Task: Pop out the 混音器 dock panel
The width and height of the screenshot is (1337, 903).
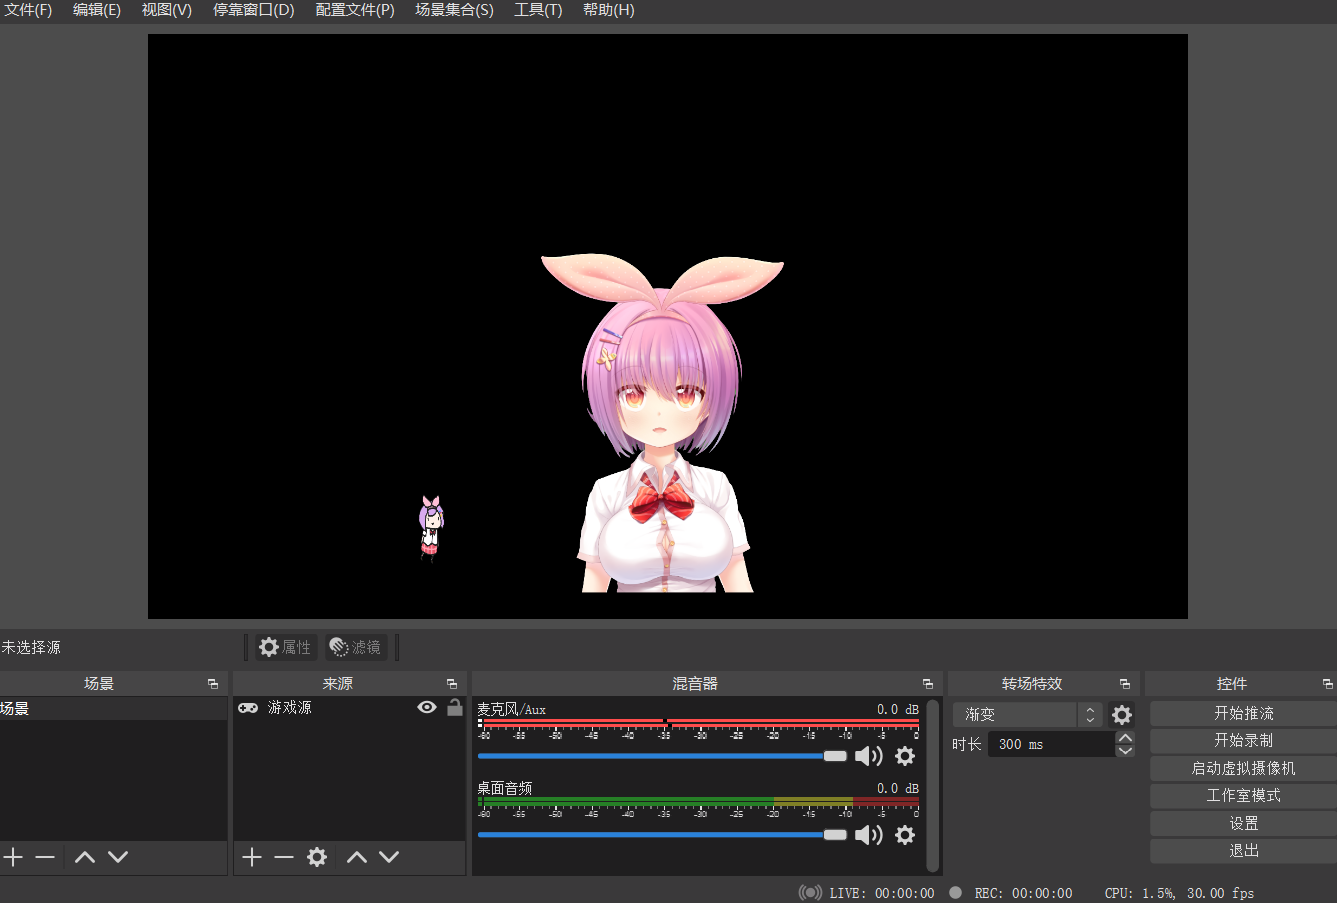Action: coord(928,684)
